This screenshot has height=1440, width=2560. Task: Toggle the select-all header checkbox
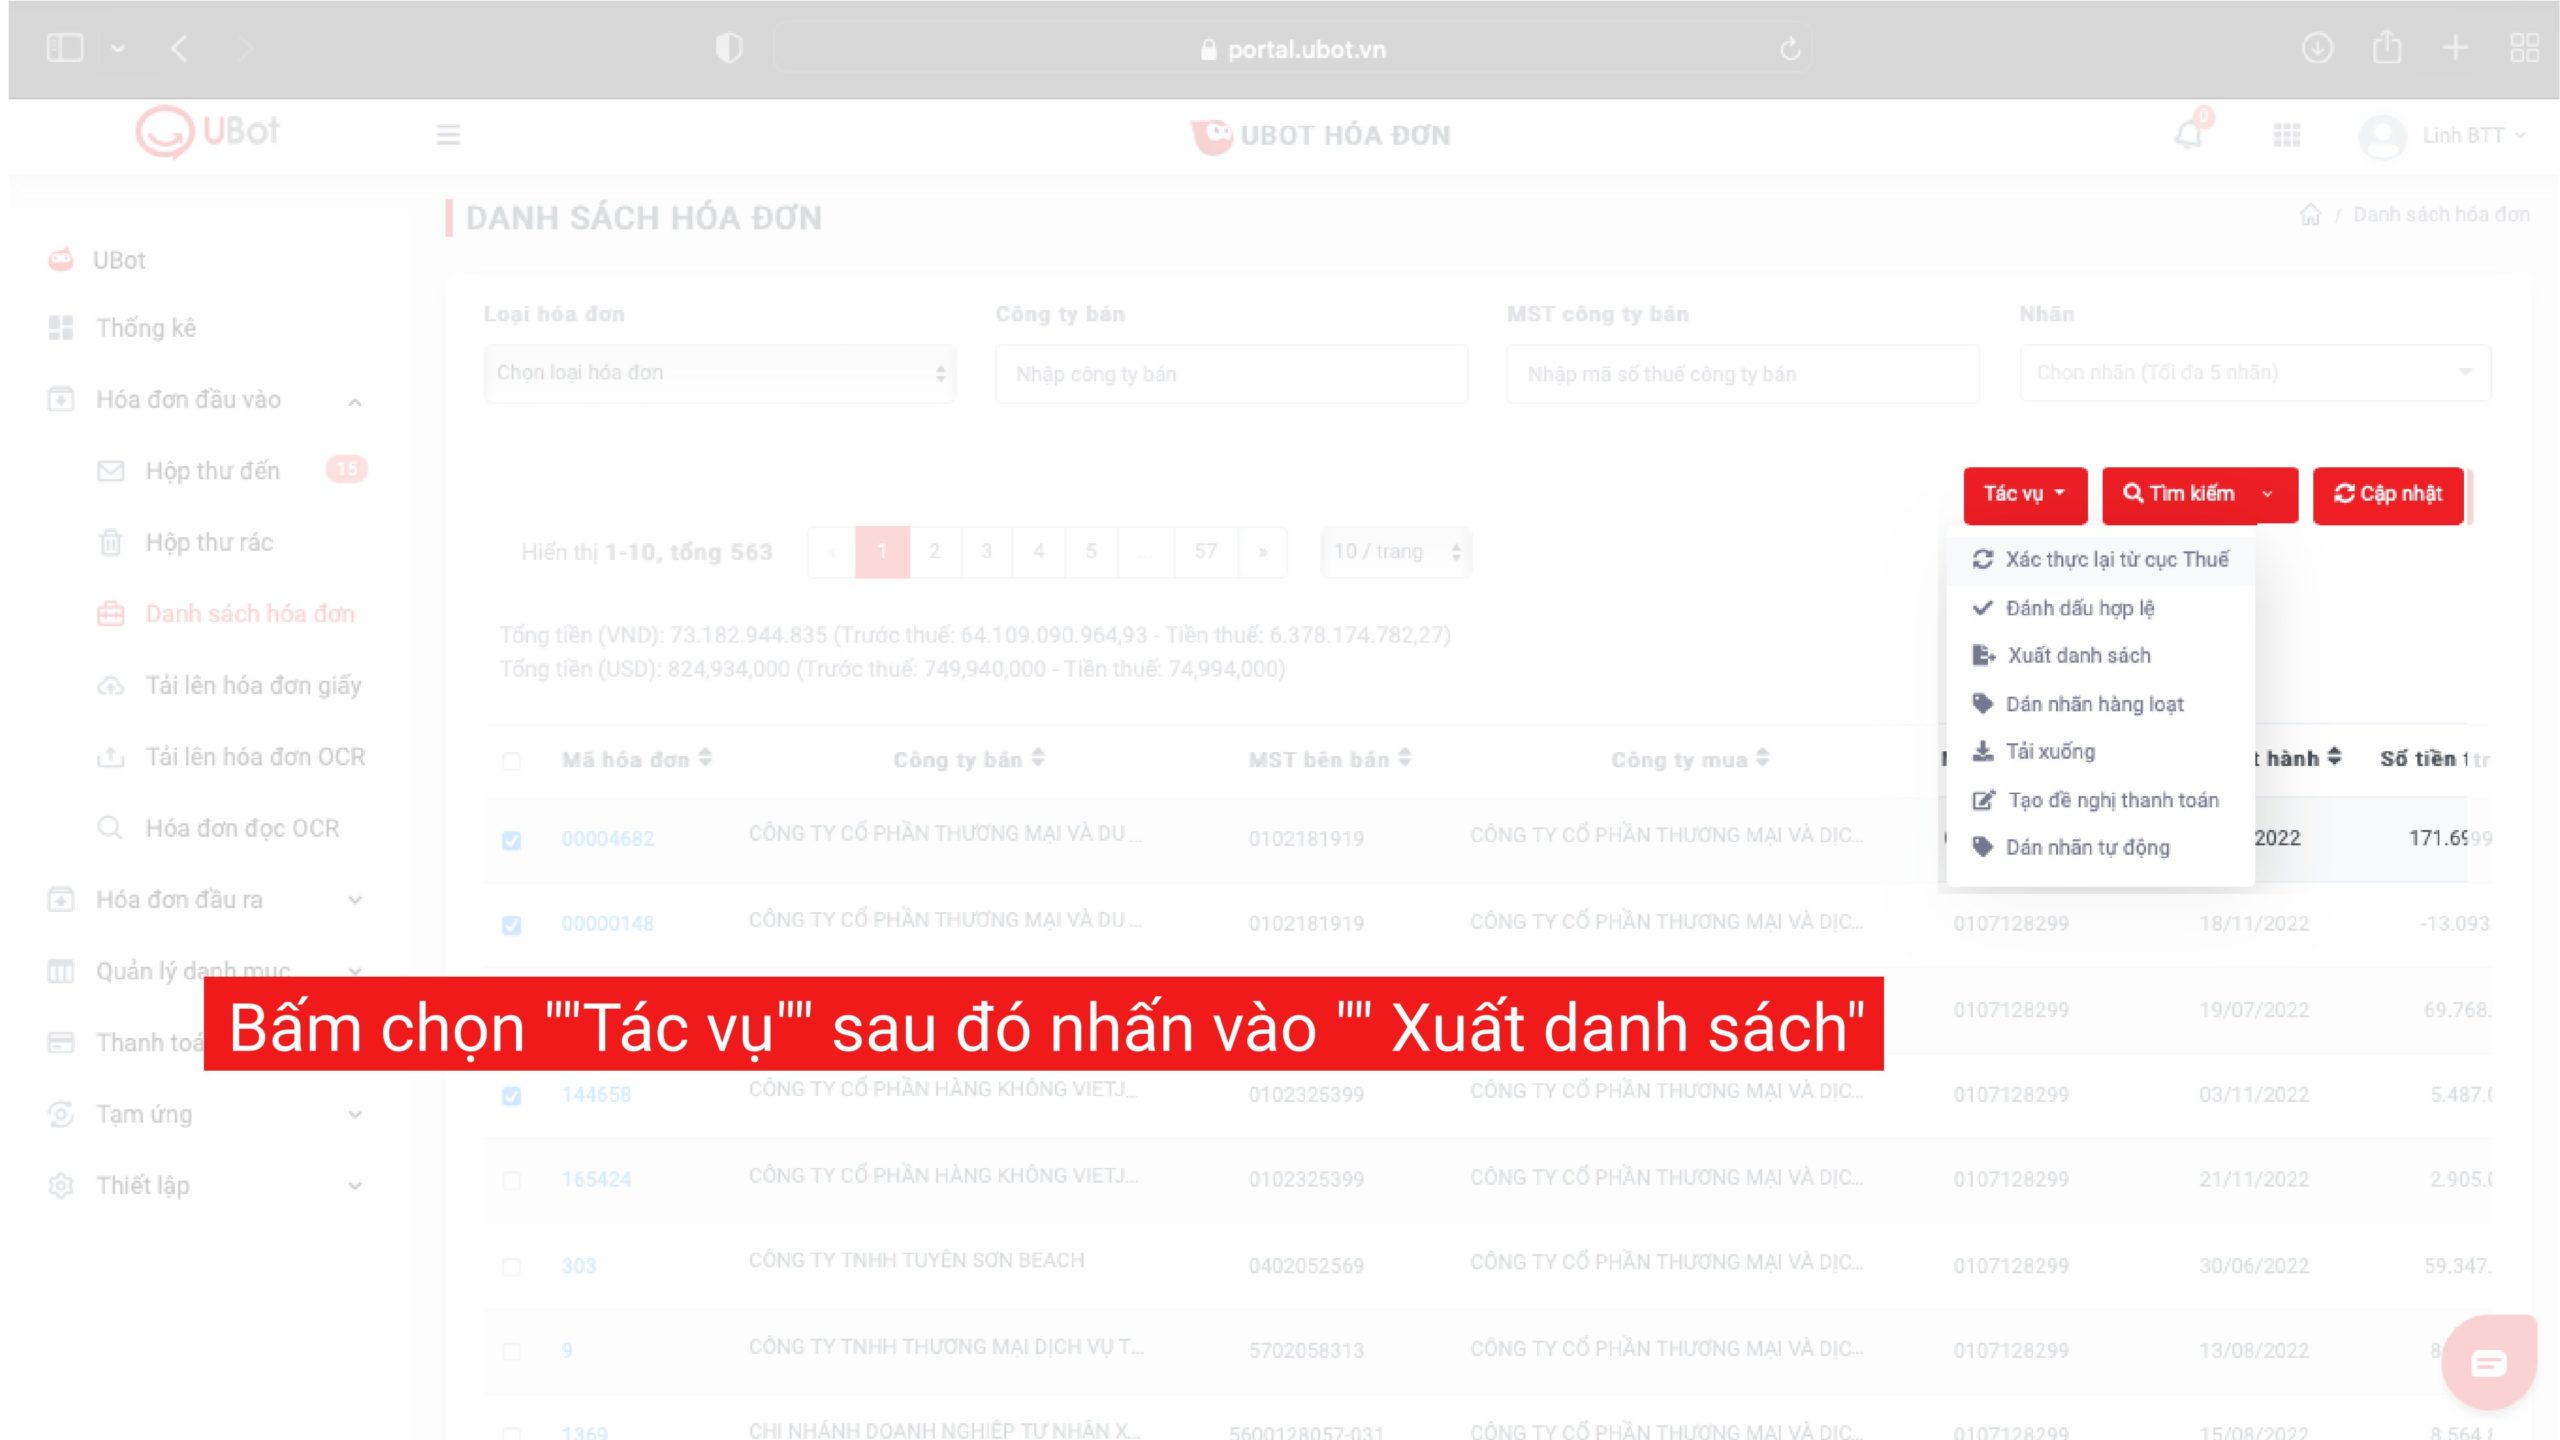click(511, 761)
